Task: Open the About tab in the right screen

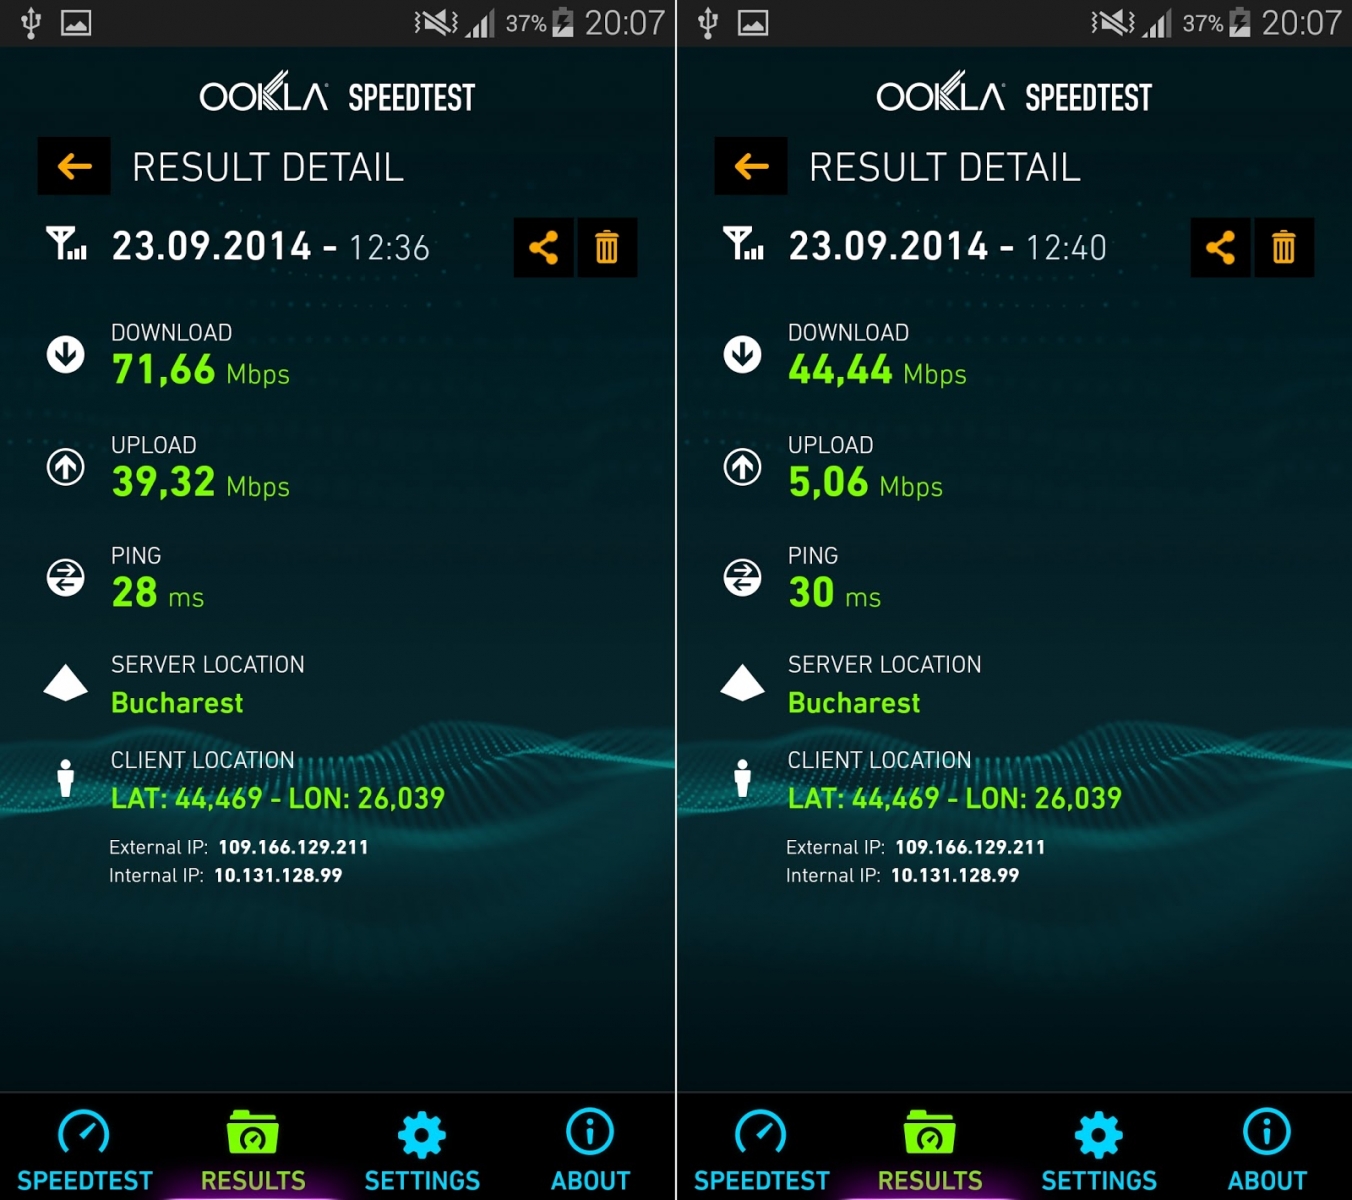Action: point(1267,1150)
